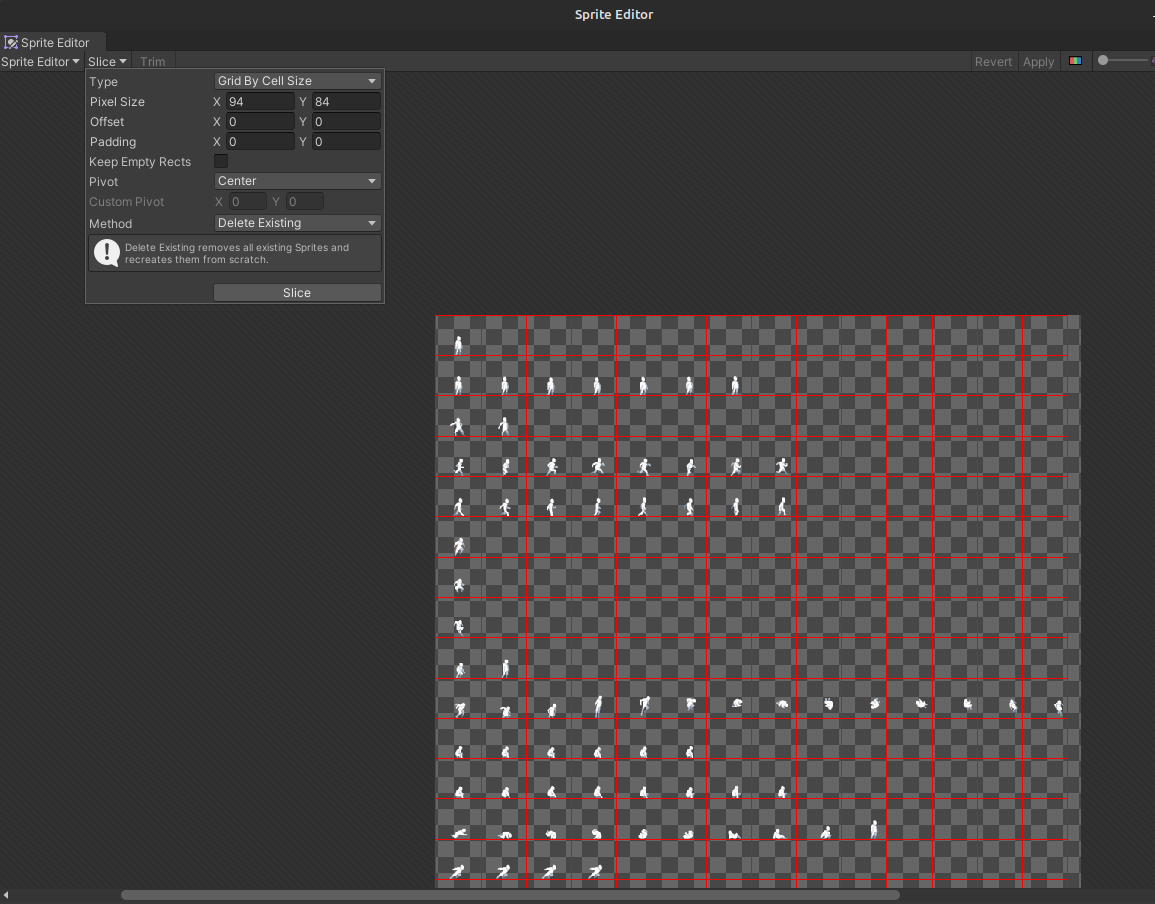Screen dimensions: 1155x904
Task: Click the info icon in the Delete Existing notice
Action: [107, 253]
